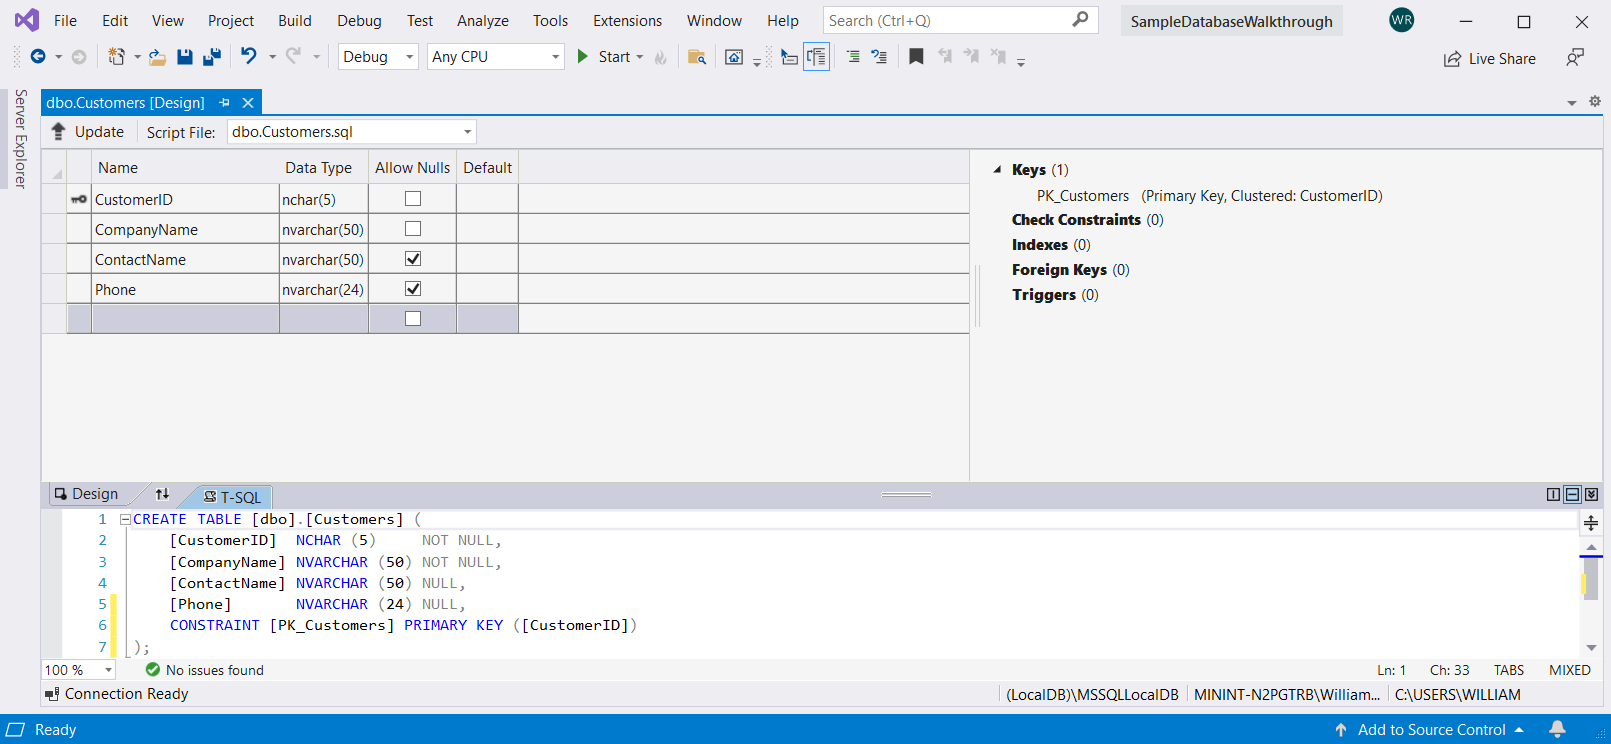Uncheck Allow Nulls for Phone row
1611x744 pixels.
[413, 289]
